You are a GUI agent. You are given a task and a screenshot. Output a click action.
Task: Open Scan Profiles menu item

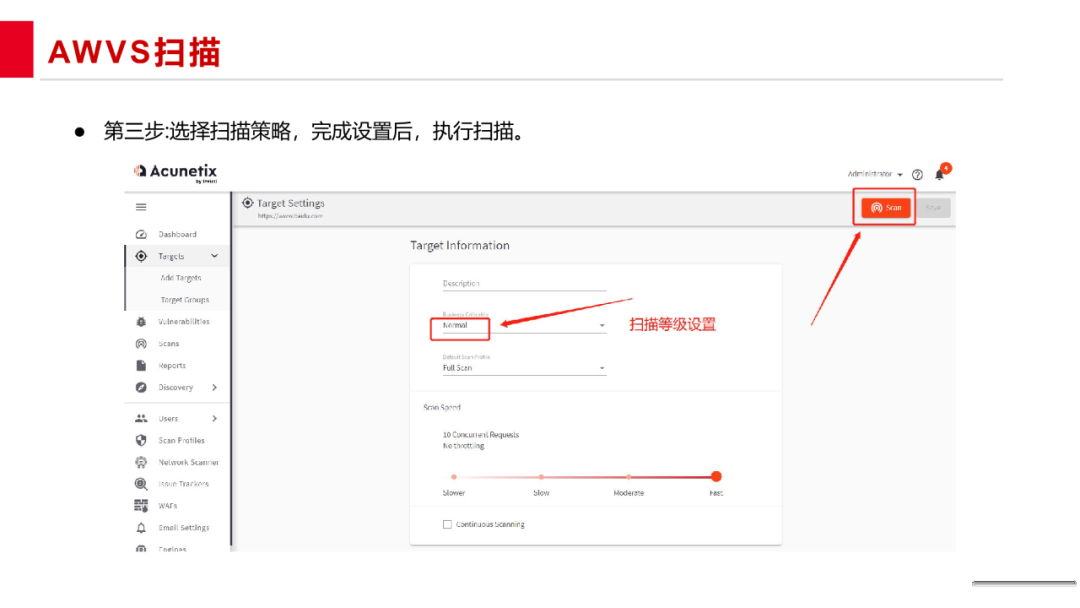181,440
